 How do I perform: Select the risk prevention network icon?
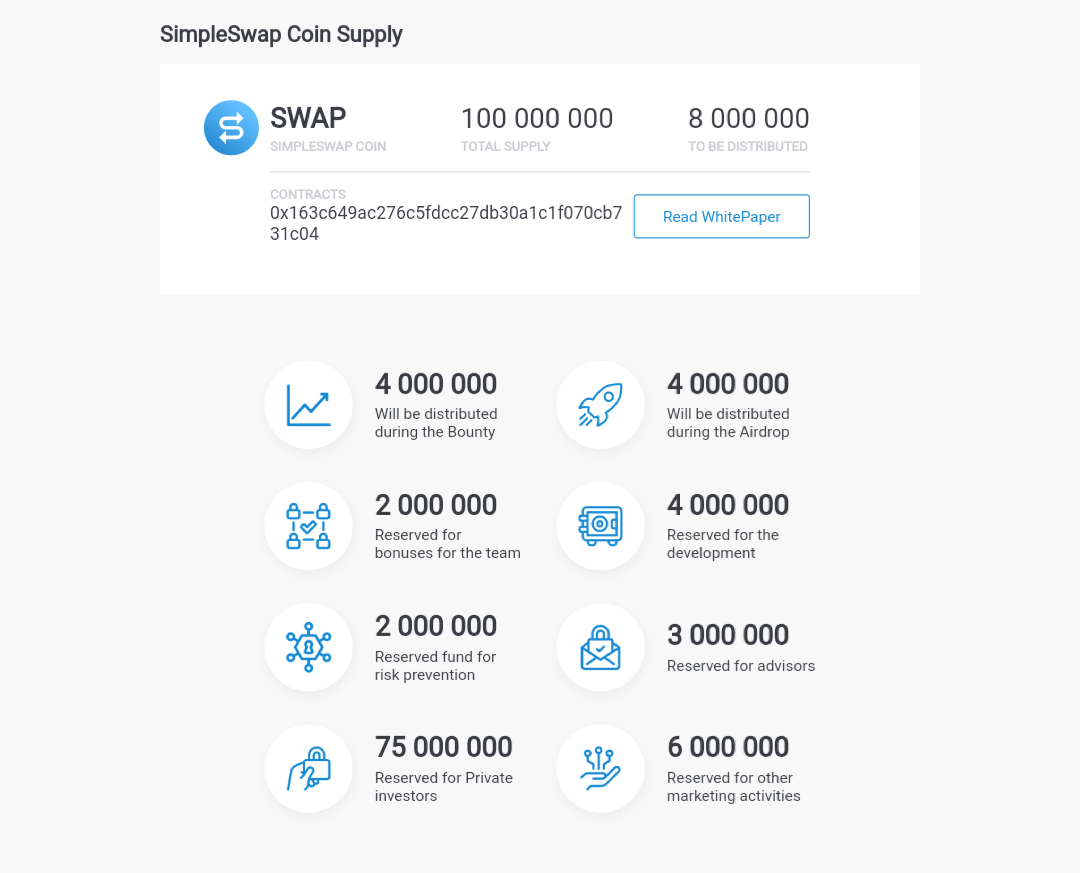(x=309, y=647)
